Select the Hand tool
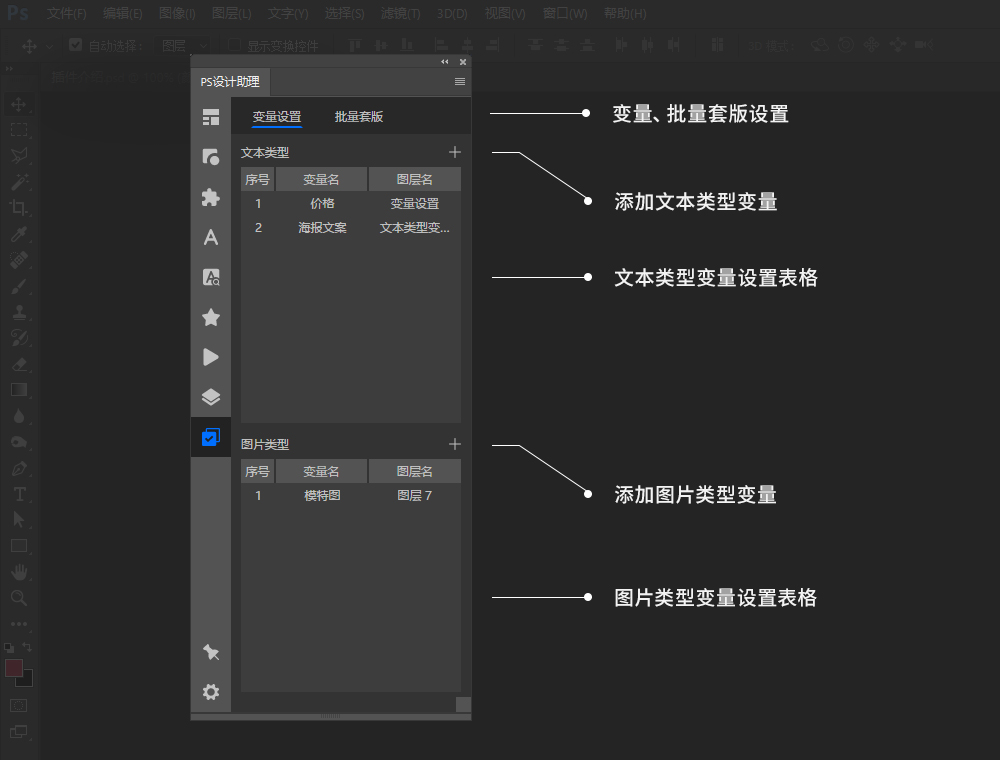This screenshot has height=760, width=1000. pyautogui.click(x=20, y=572)
